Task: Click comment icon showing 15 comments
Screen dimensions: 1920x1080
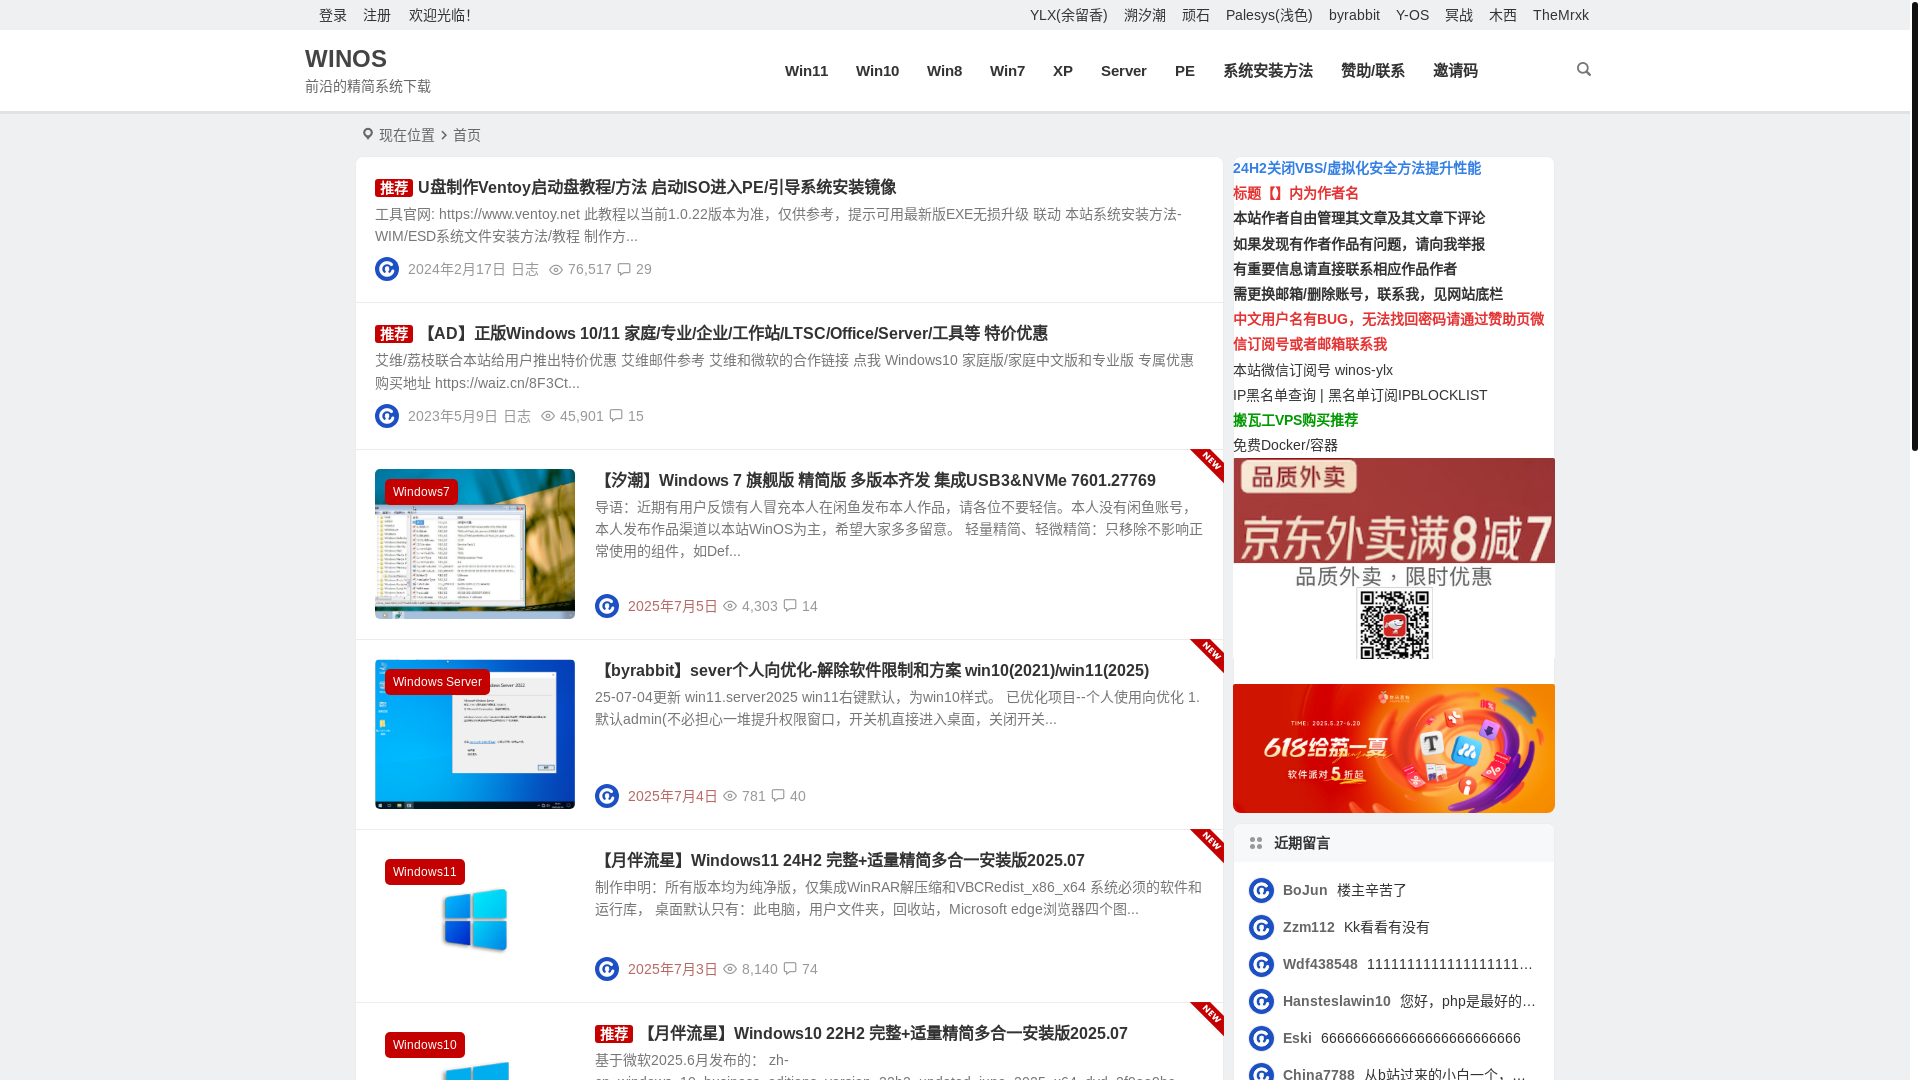Action: coord(616,415)
